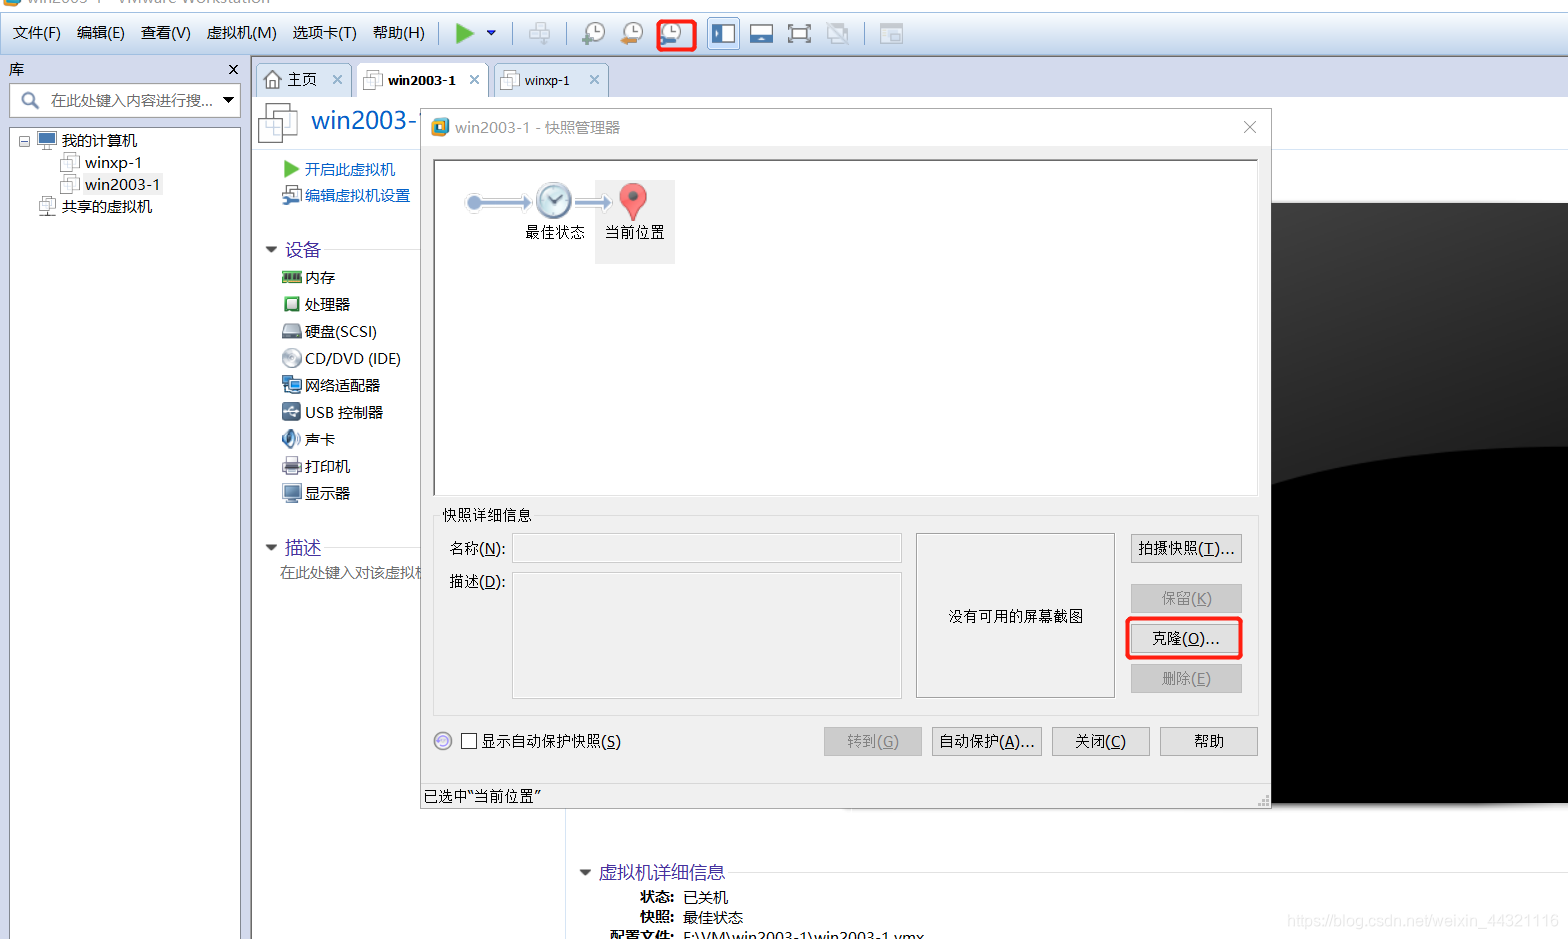Select win2003-1 in the library tree
This screenshot has width=1568, height=939.
pos(122,185)
